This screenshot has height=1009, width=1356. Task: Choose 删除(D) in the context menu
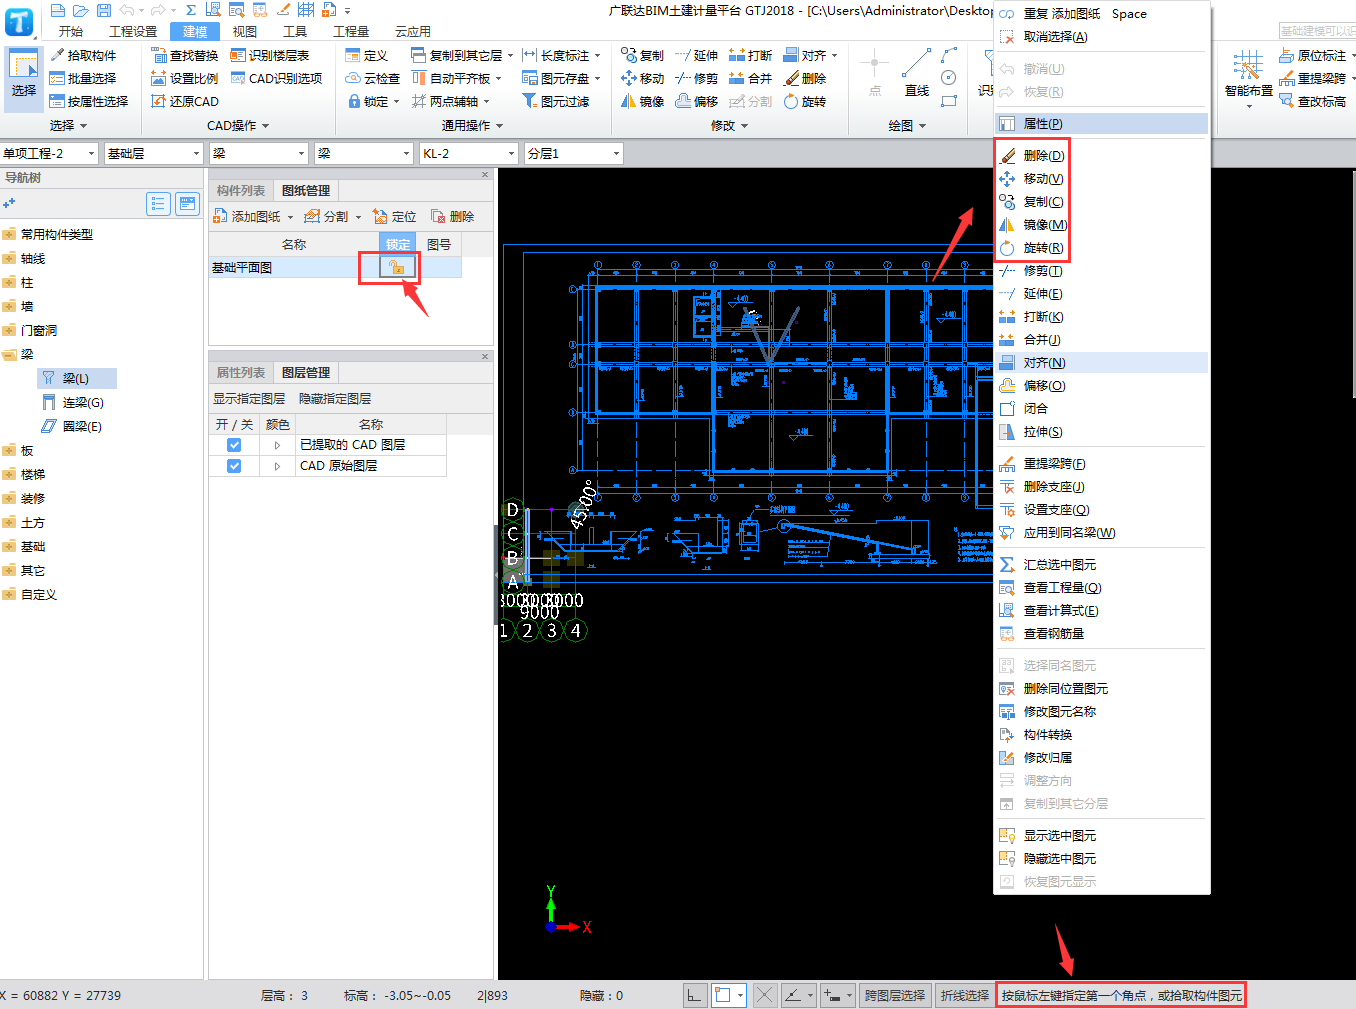pos(1043,155)
